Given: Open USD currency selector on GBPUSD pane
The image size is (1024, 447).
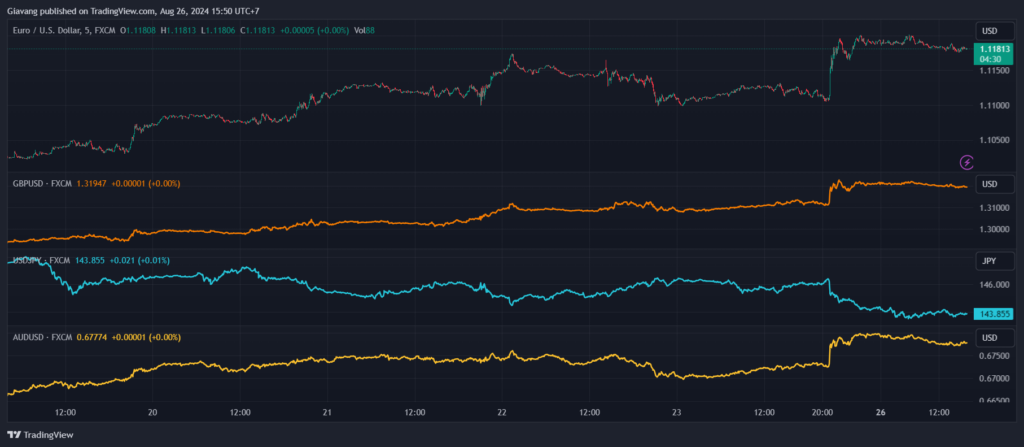Looking at the screenshot, I should 990,184.
